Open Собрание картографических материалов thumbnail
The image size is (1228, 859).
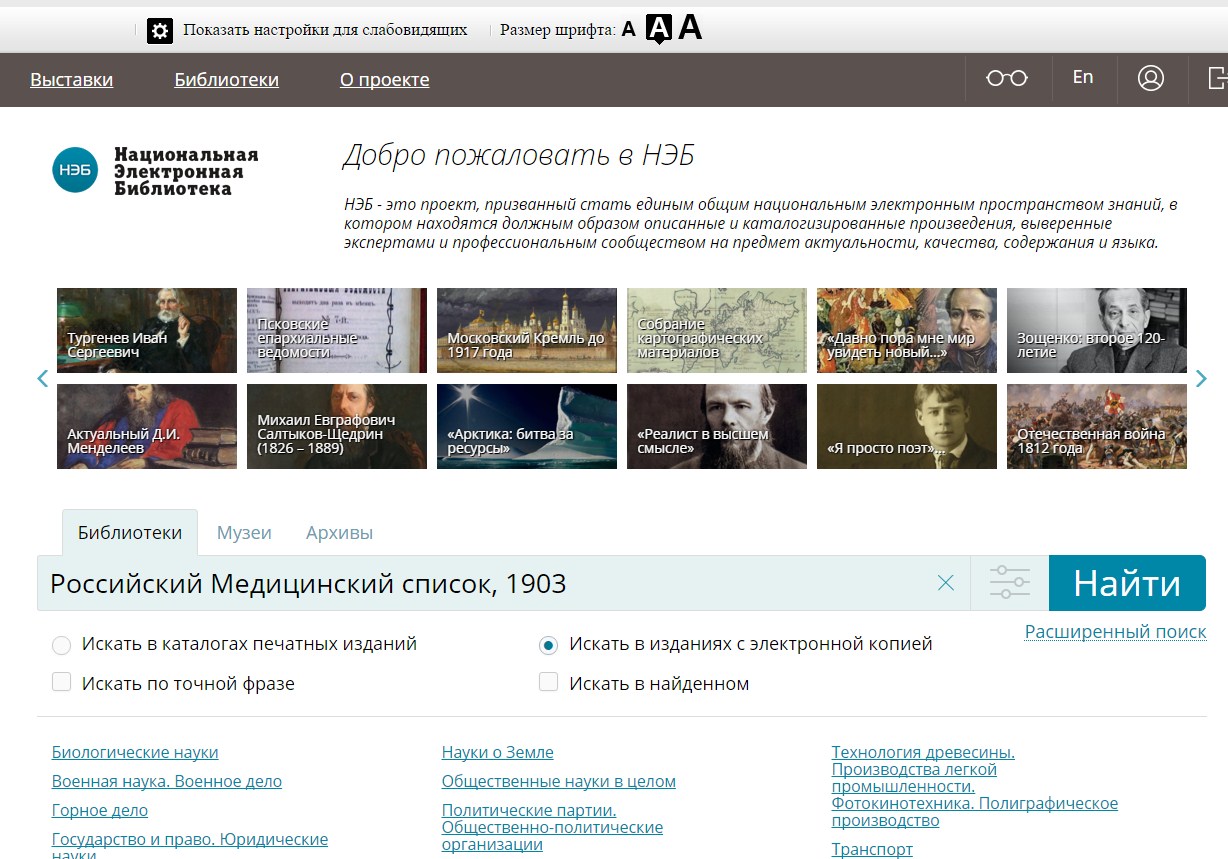coord(717,330)
